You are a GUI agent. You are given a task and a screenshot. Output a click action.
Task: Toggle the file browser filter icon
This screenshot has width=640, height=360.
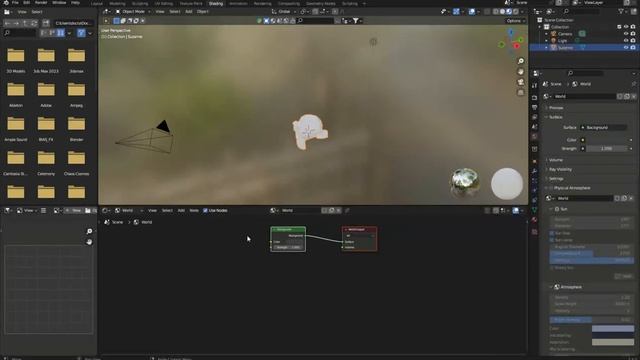tap(81, 33)
